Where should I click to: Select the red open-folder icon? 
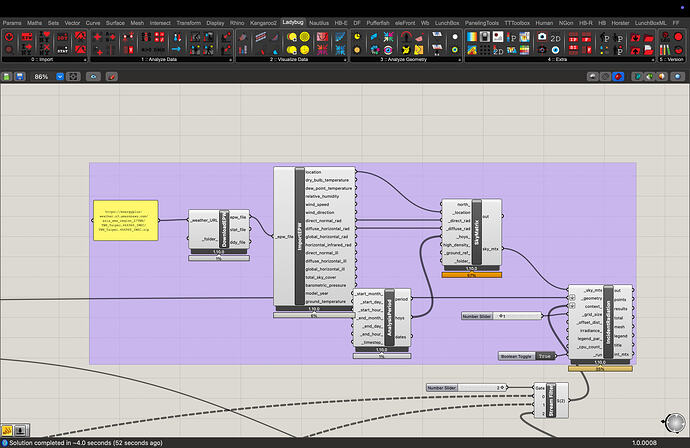[x=649, y=38]
